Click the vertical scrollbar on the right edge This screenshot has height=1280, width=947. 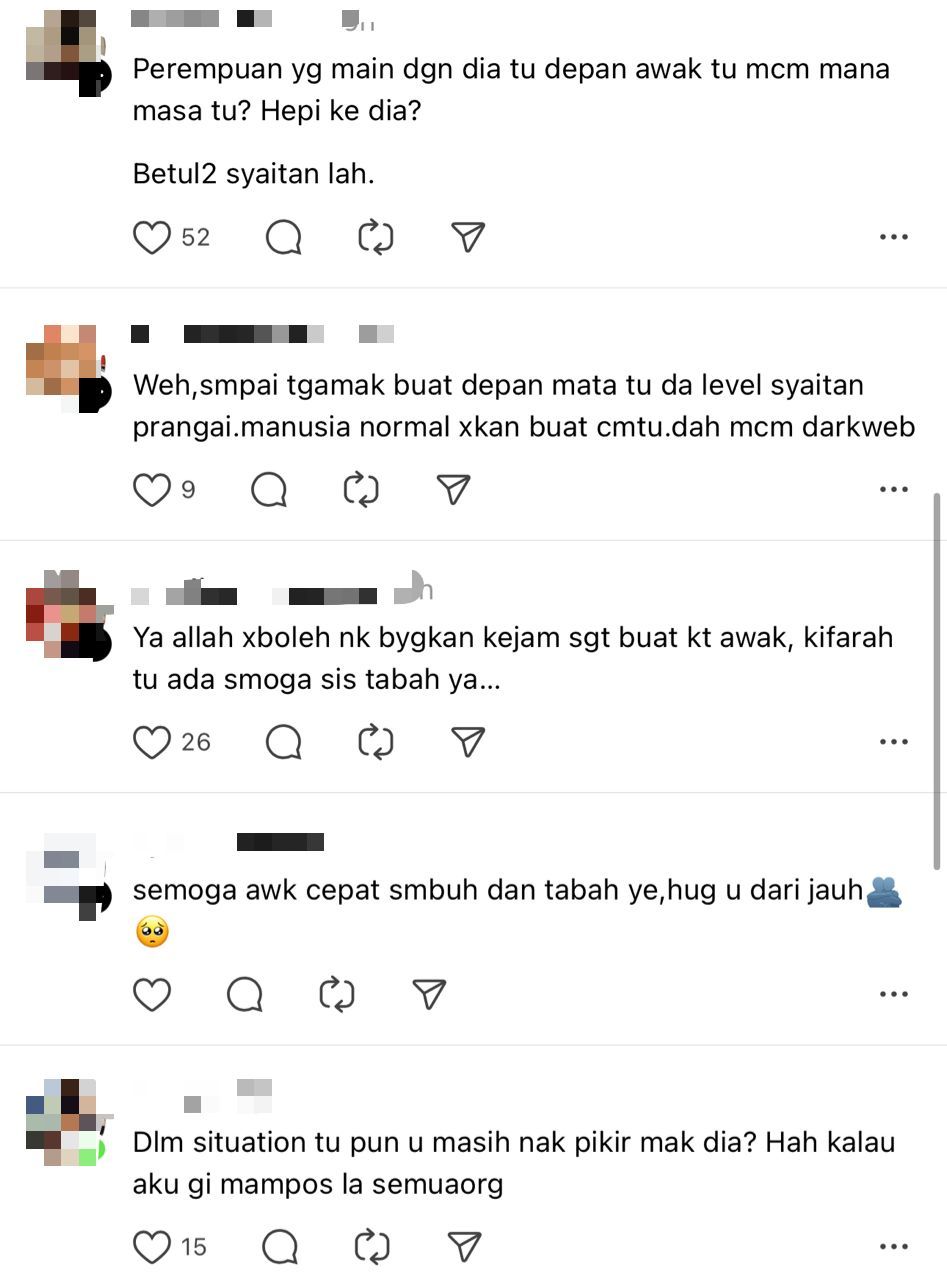939,680
